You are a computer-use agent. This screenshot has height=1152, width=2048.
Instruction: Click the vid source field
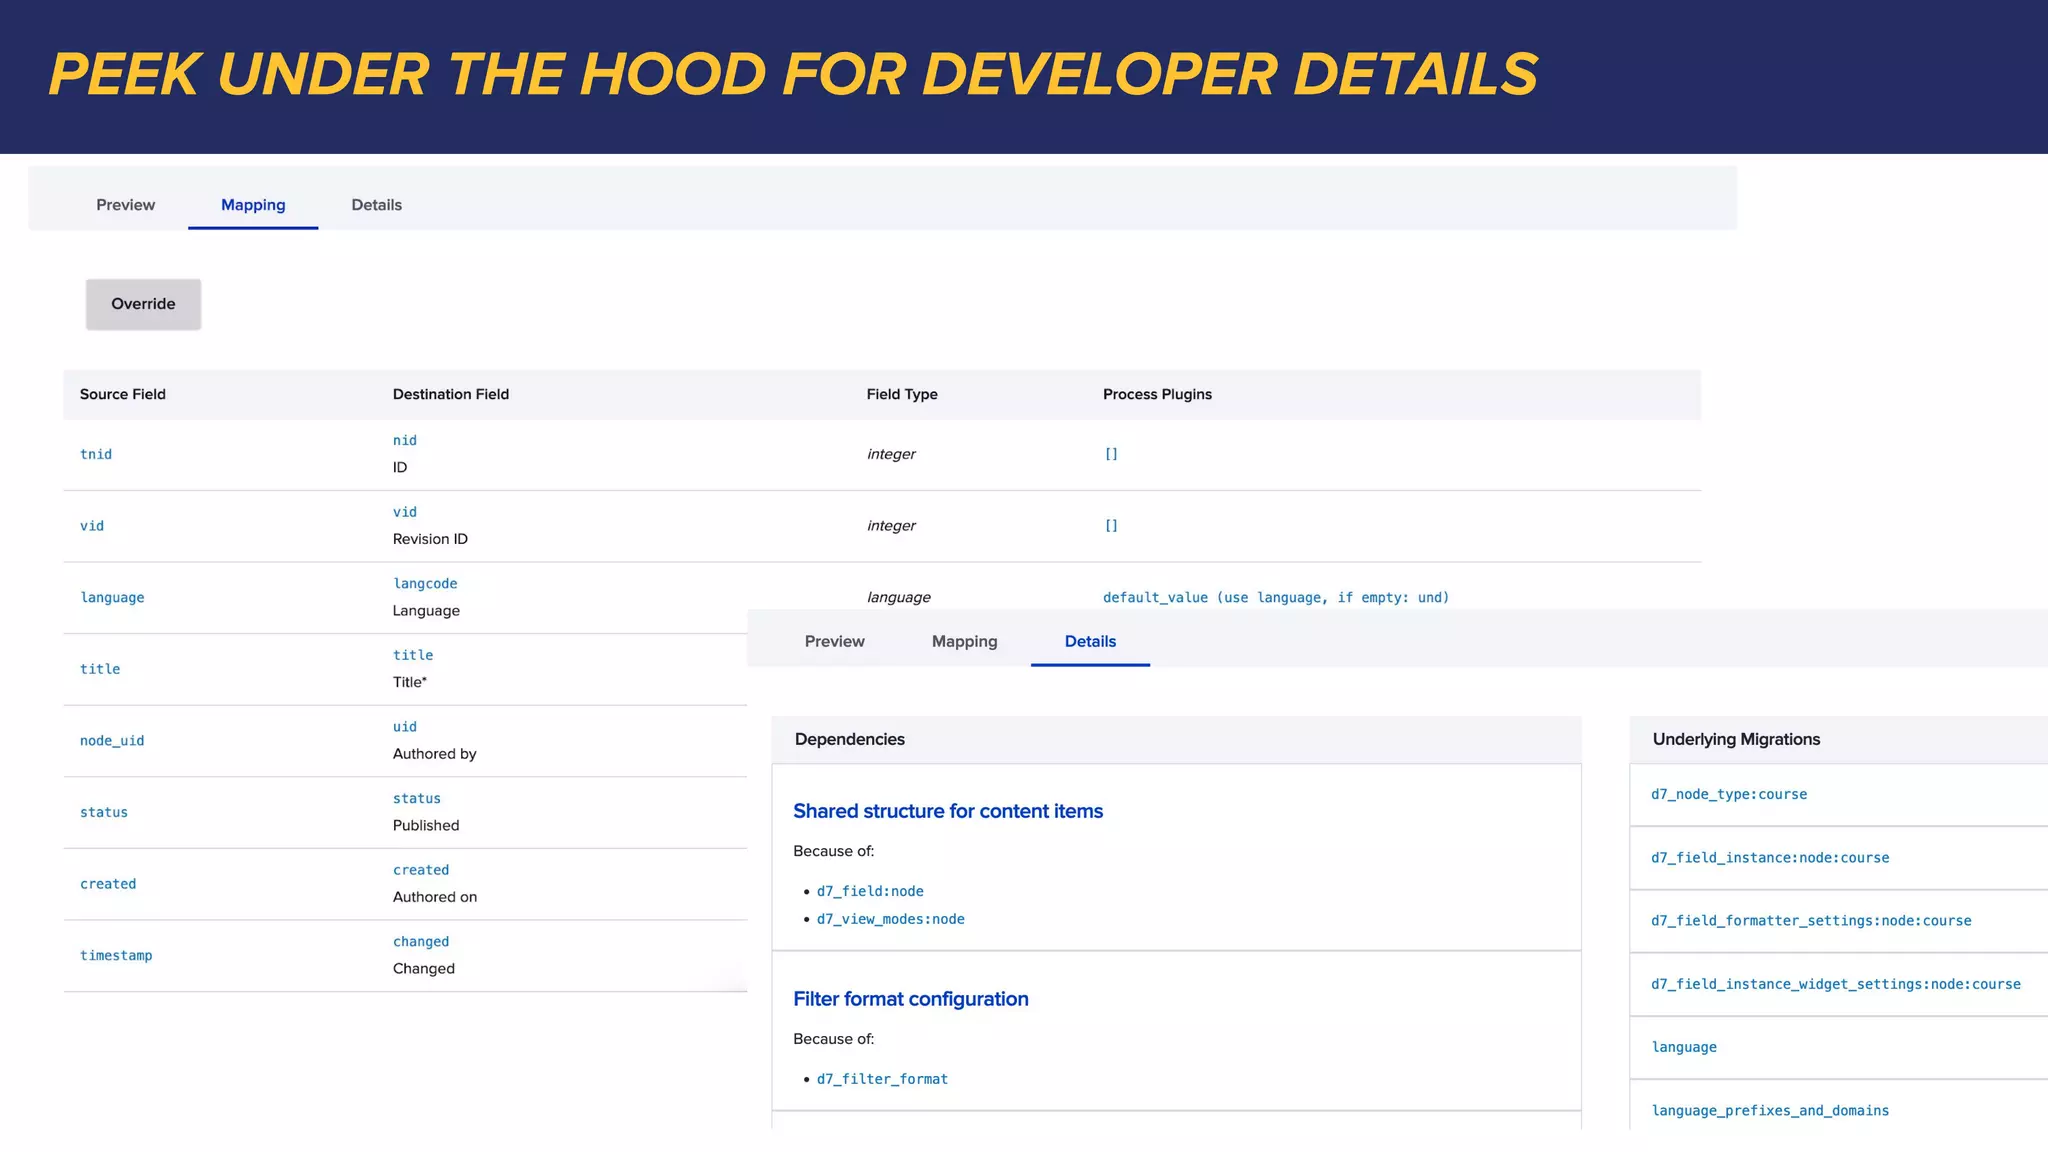click(92, 526)
